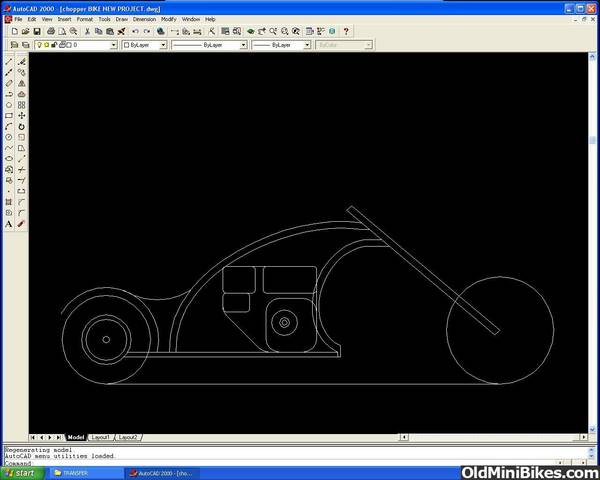Screen dimensions: 600x480
Task: Open the Multiline Text tool (A icon)
Action: pyautogui.click(x=9, y=224)
